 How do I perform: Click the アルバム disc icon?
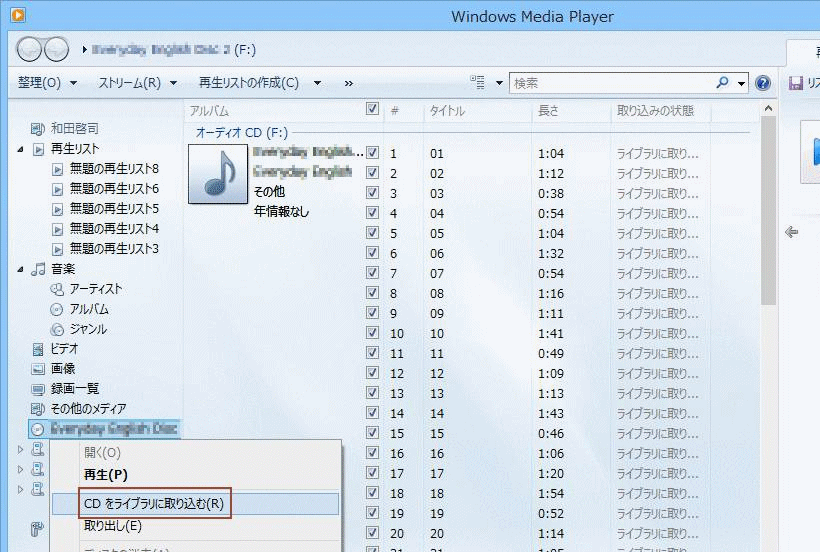coord(56,309)
